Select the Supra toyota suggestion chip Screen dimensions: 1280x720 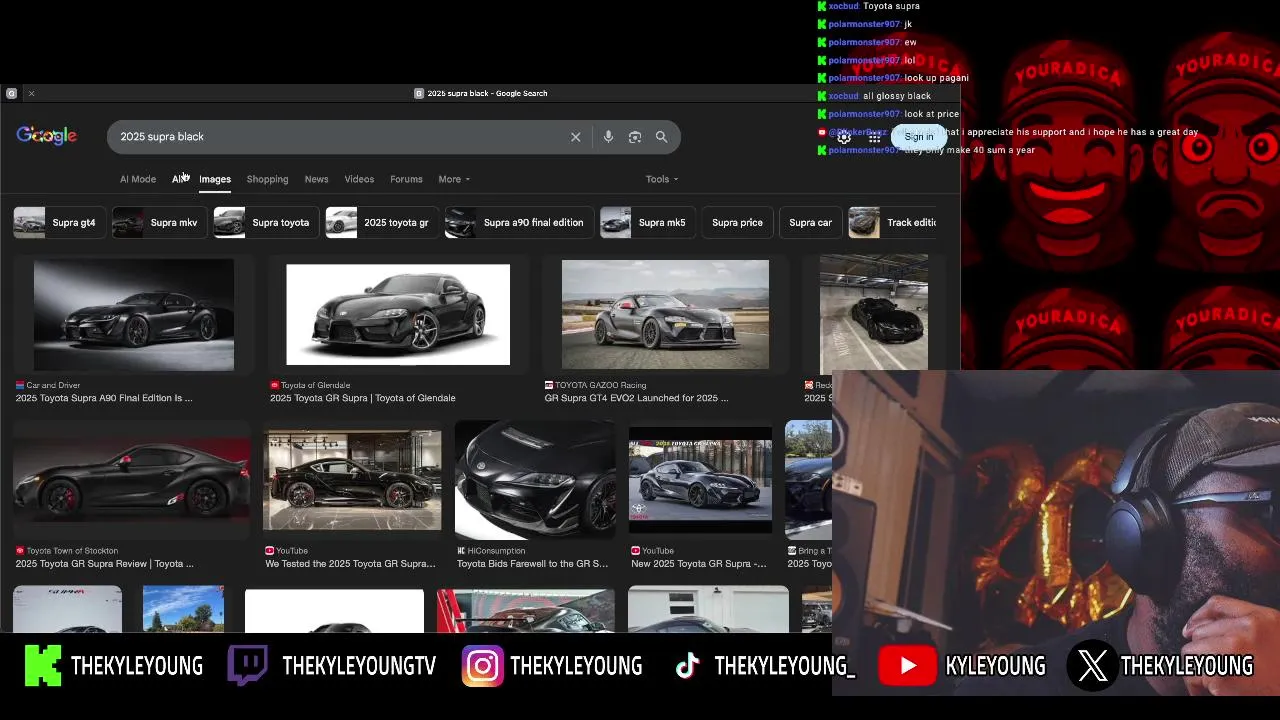tap(265, 222)
